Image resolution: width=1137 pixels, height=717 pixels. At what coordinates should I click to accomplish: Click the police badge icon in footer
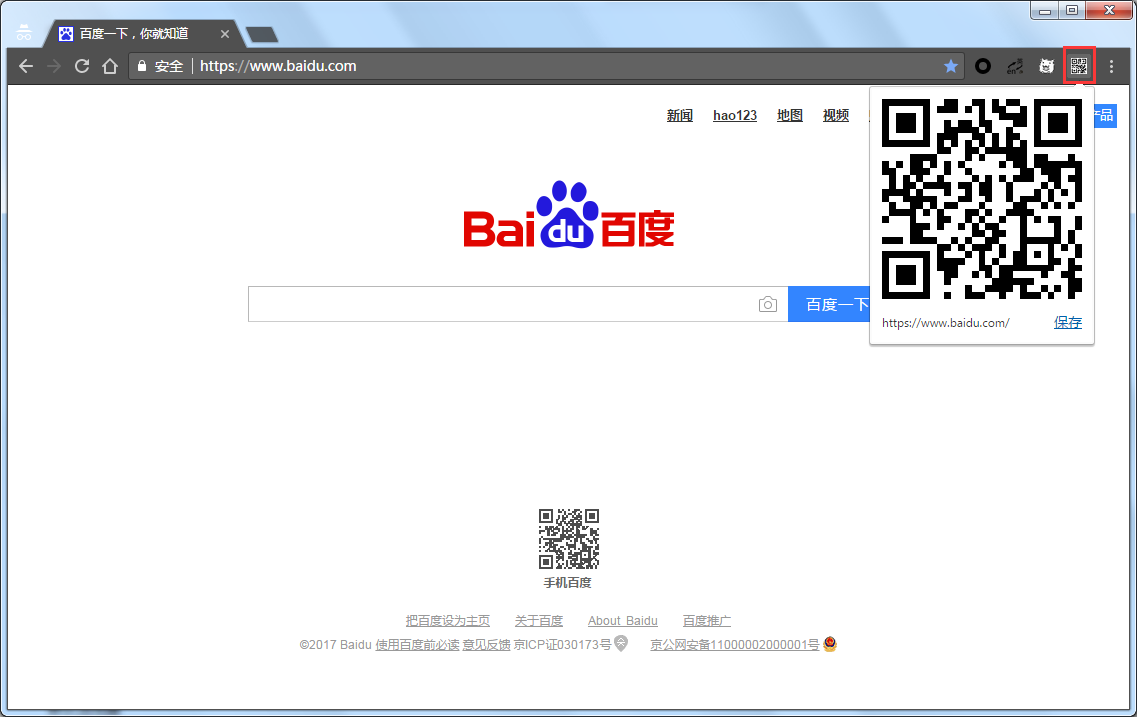[830, 643]
